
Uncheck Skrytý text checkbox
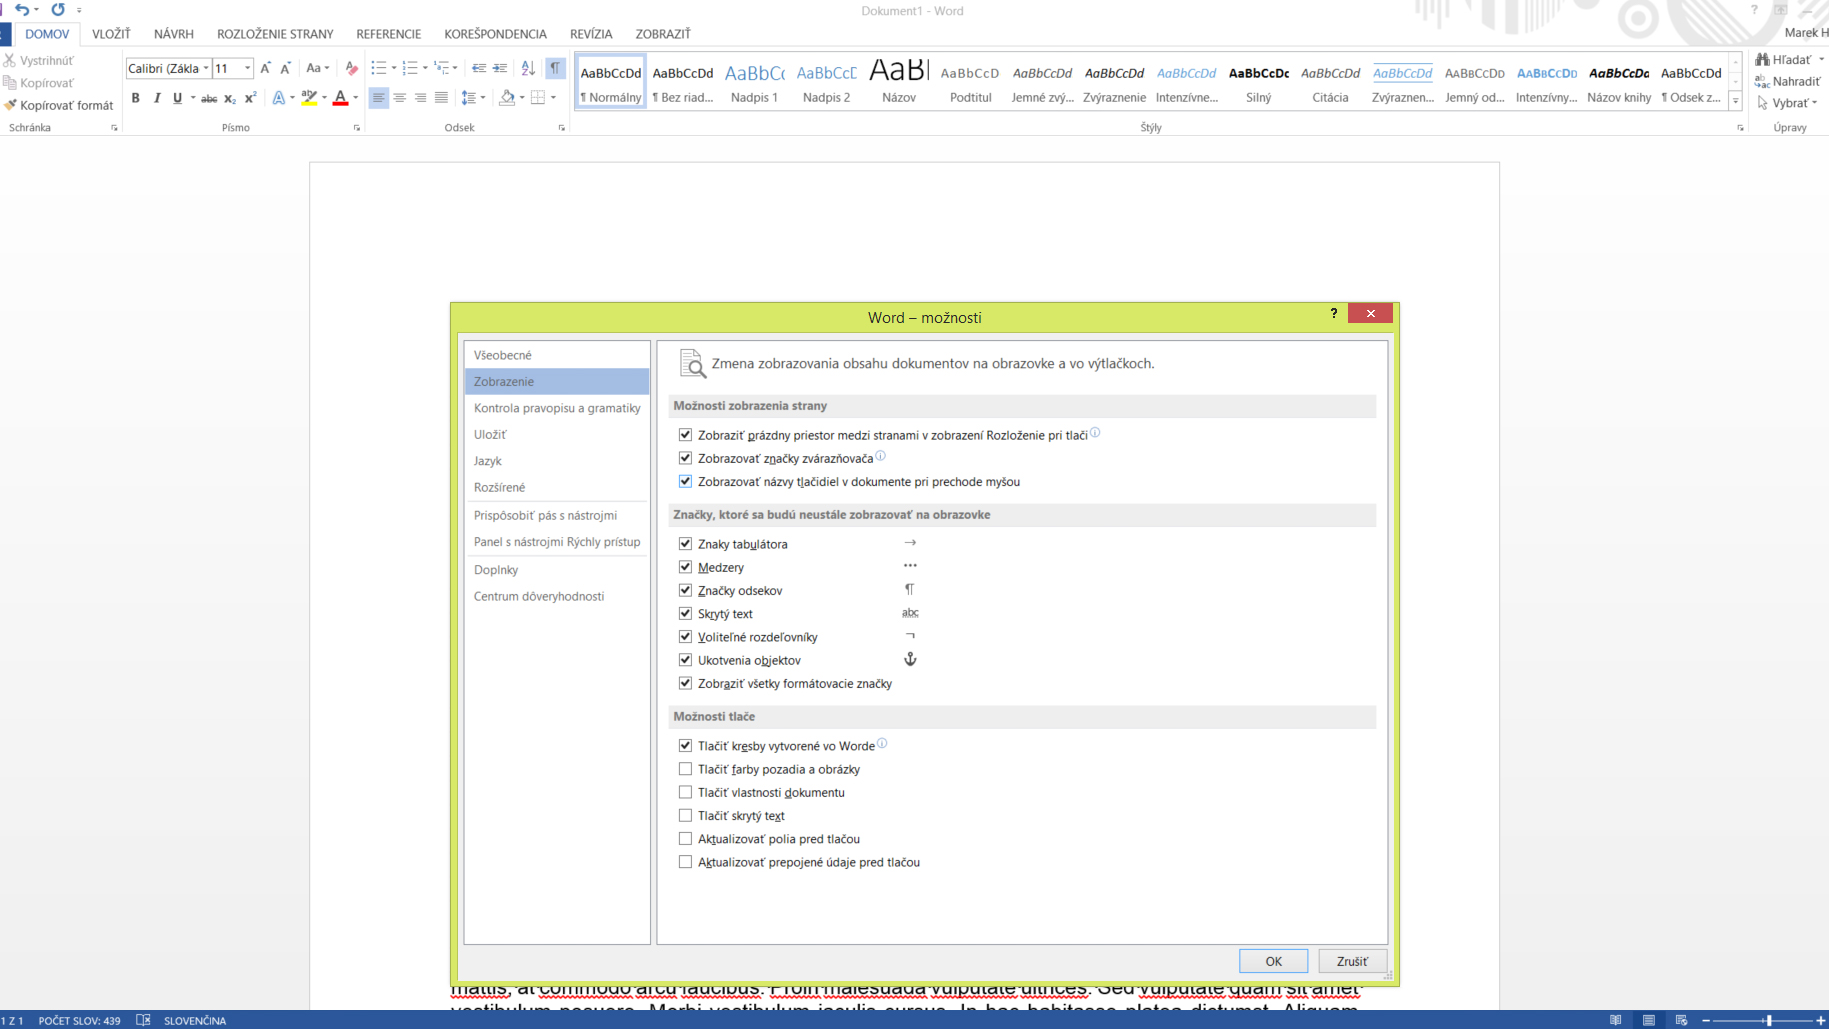tap(685, 613)
